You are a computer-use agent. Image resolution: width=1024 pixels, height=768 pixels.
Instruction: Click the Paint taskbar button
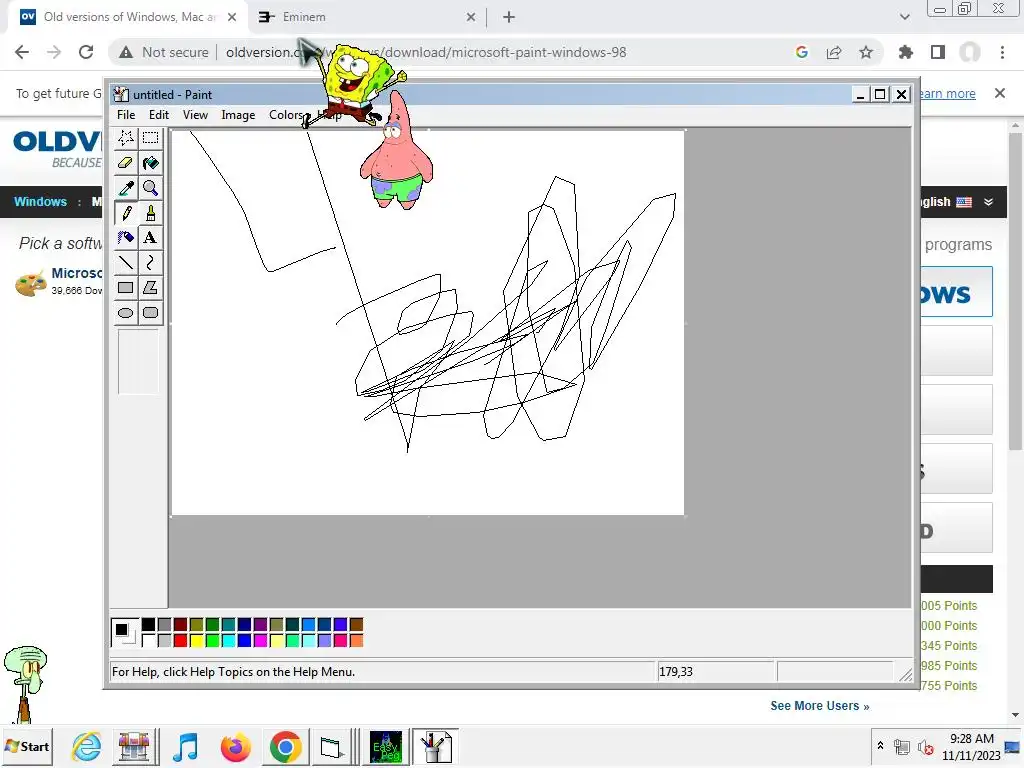435,746
